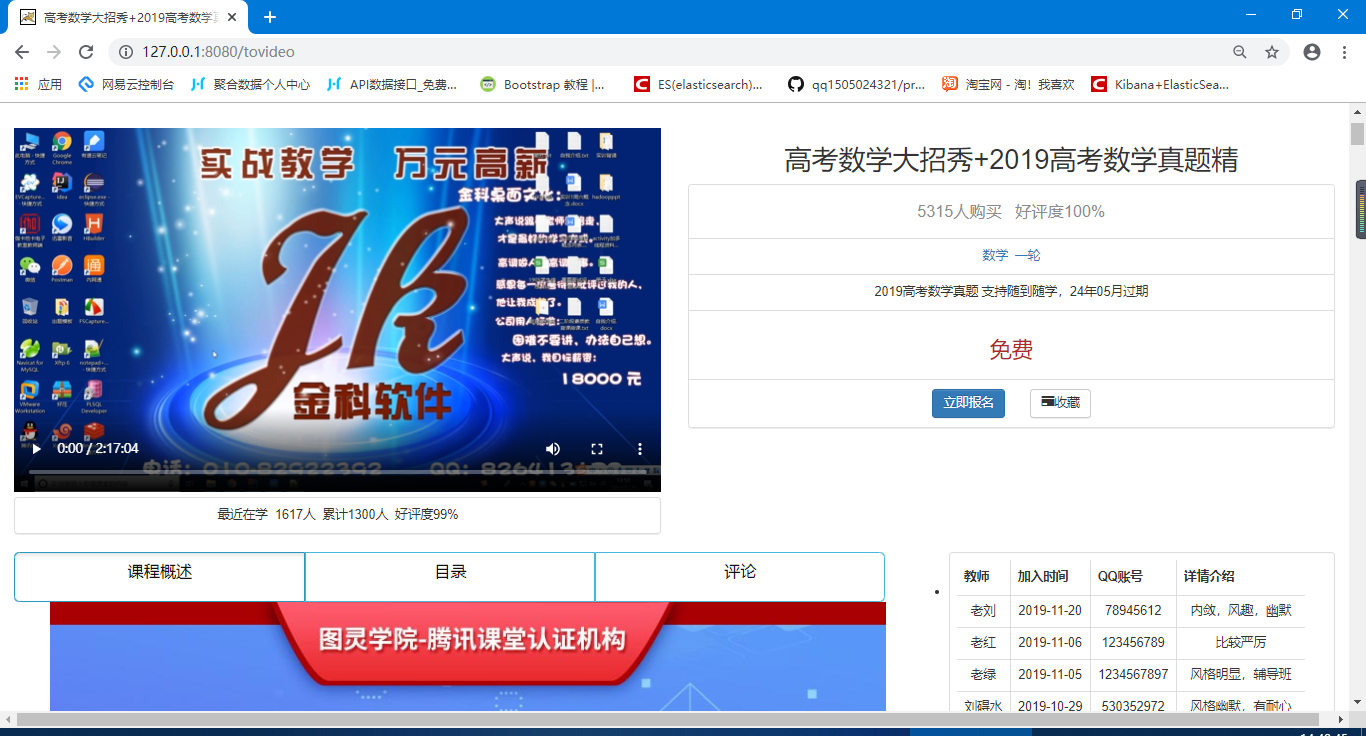
Task: Open the Chrome profile avatar
Action: click(x=1312, y=52)
